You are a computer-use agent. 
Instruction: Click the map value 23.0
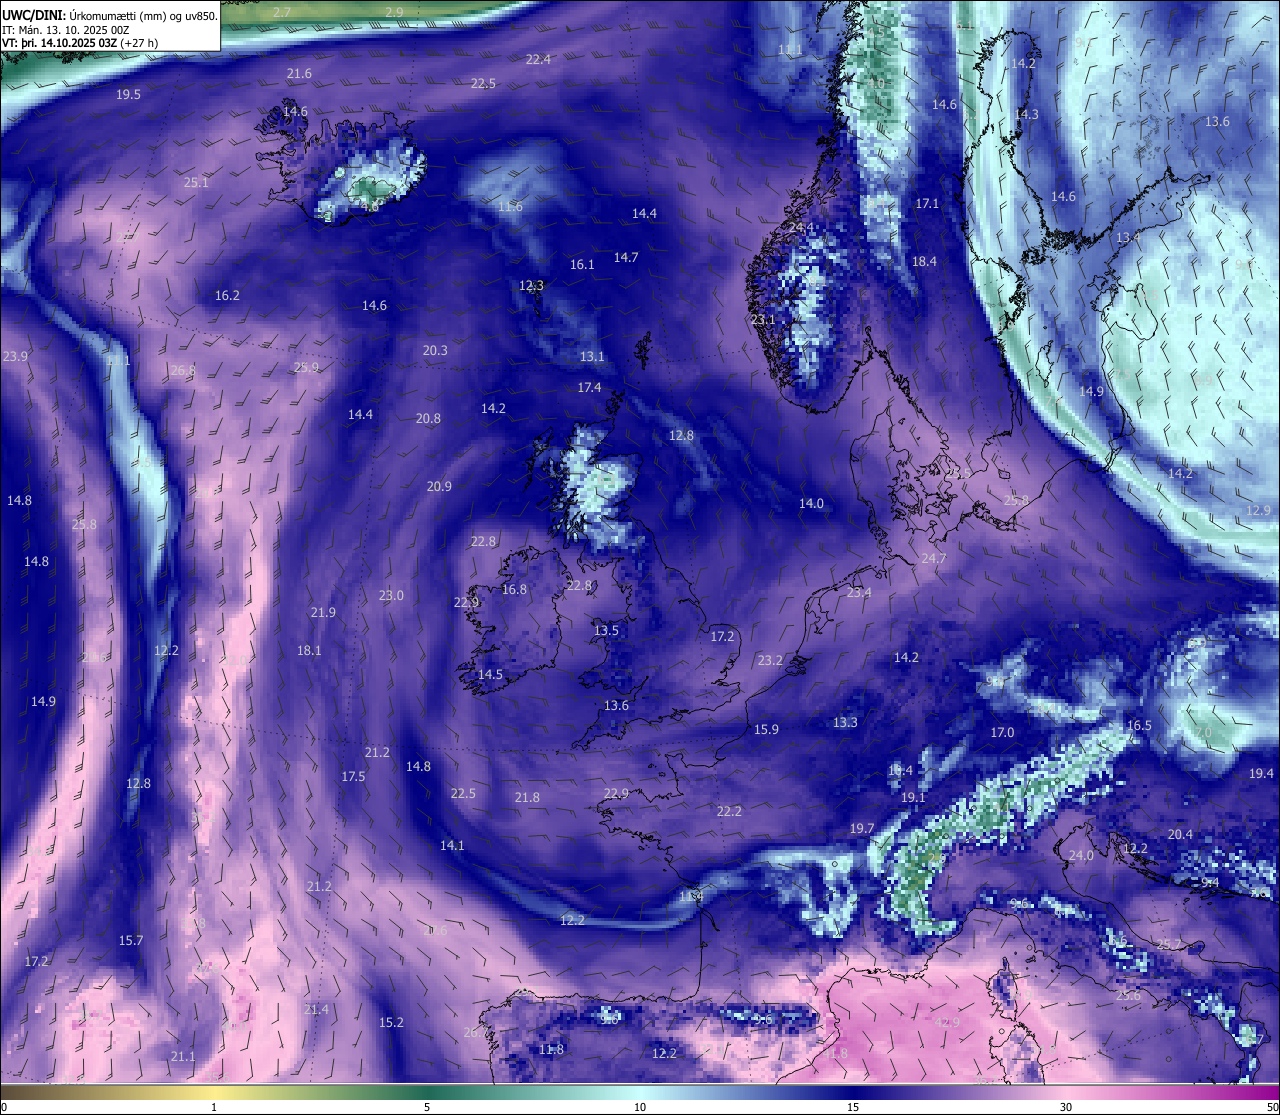391,596
